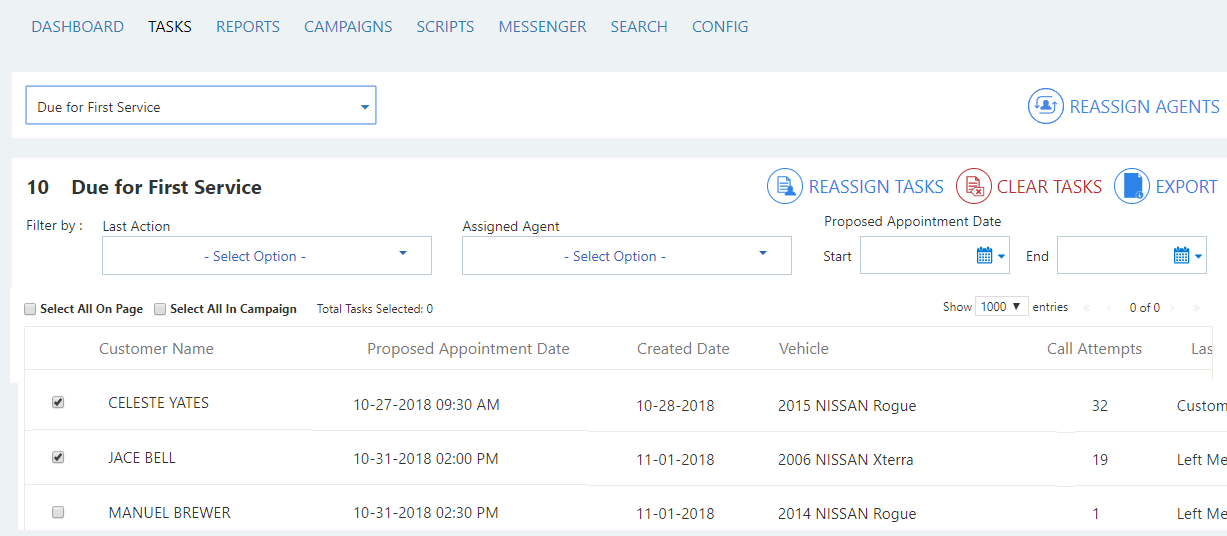Jump to the last page arrow
The width and height of the screenshot is (1227, 536).
click(1196, 308)
